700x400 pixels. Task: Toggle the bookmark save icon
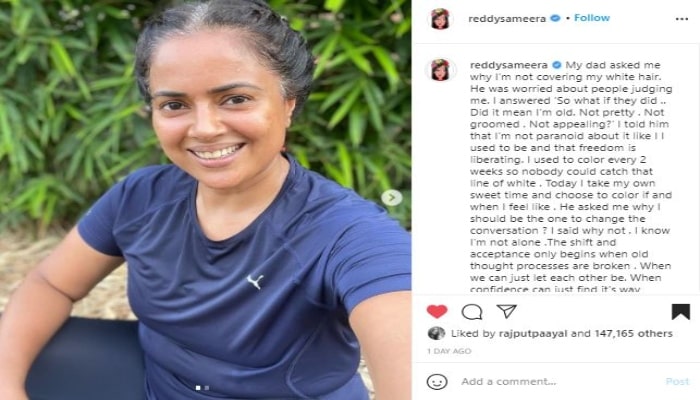(x=681, y=312)
